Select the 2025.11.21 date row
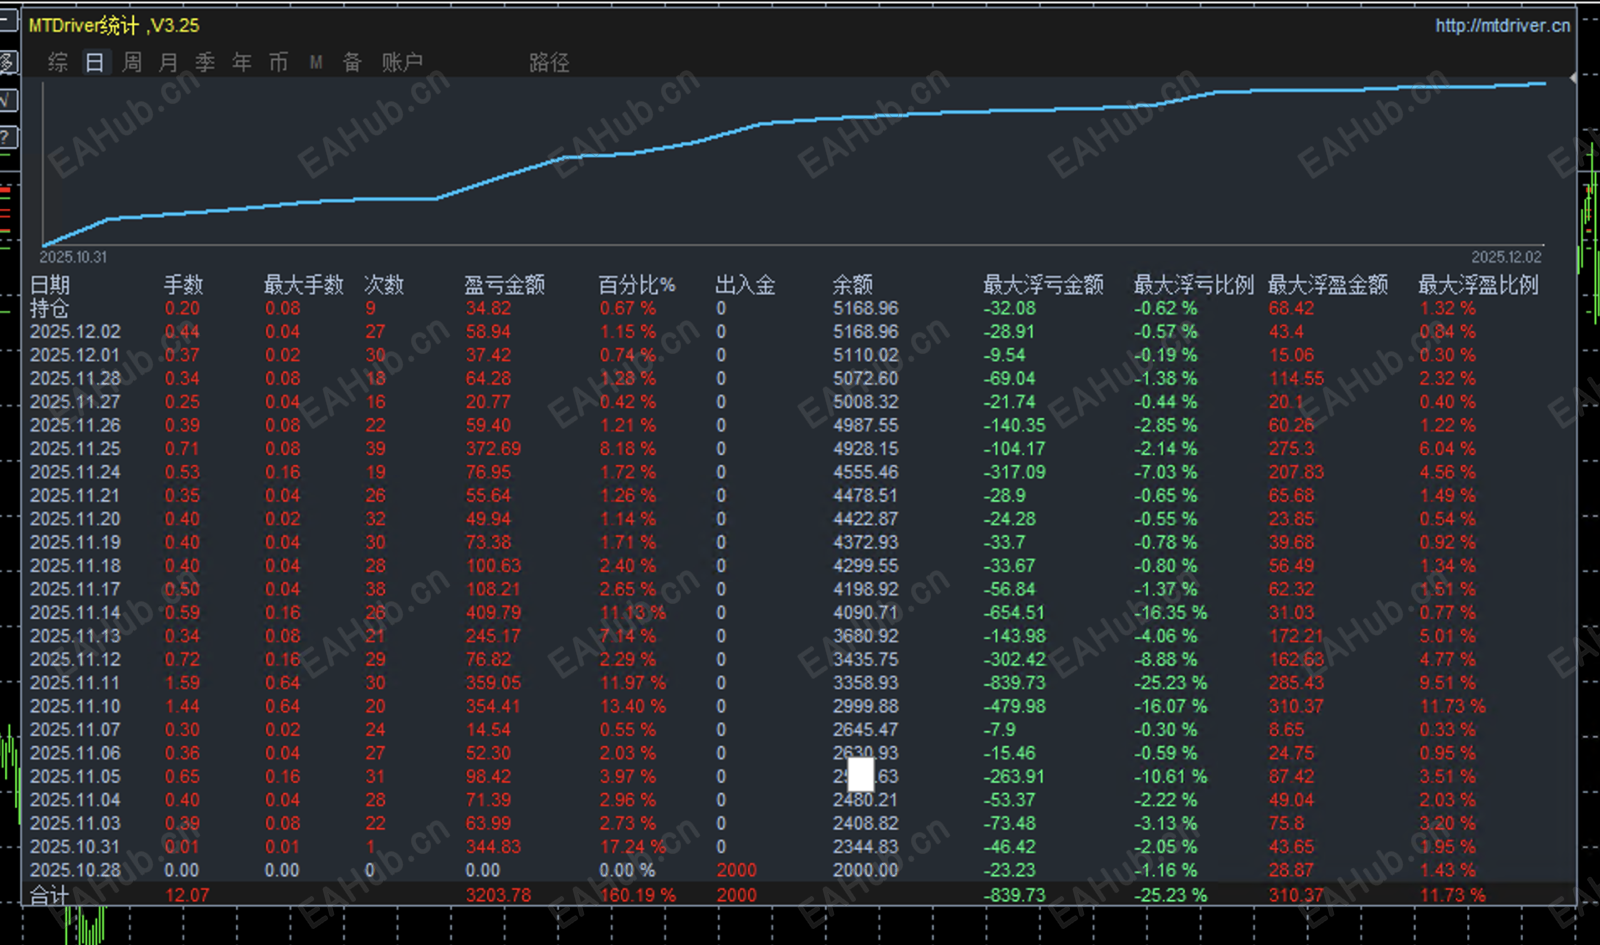The image size is (1600, 945). (x=75, y=495)
